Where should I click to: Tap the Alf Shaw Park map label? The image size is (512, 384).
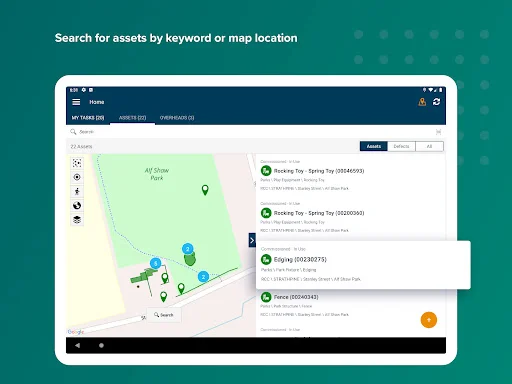(x=157, y=174)
